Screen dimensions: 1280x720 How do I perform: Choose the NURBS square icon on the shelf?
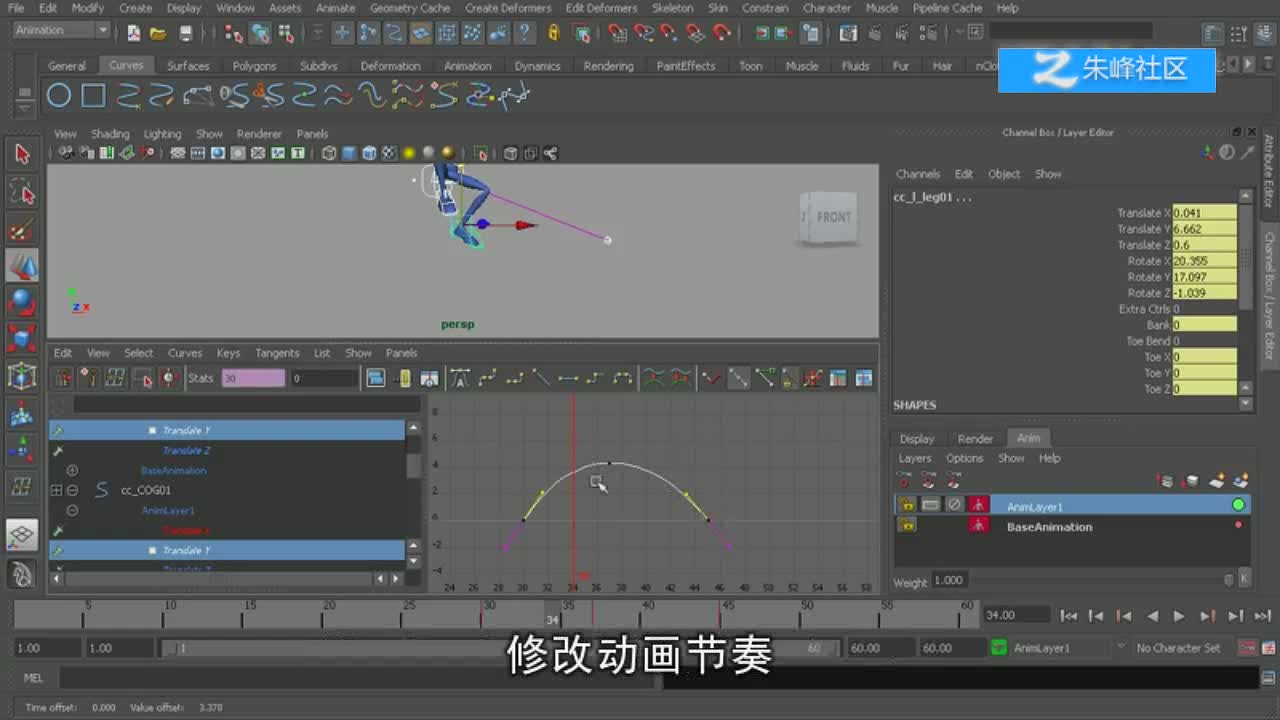click(x=94, y=96)
